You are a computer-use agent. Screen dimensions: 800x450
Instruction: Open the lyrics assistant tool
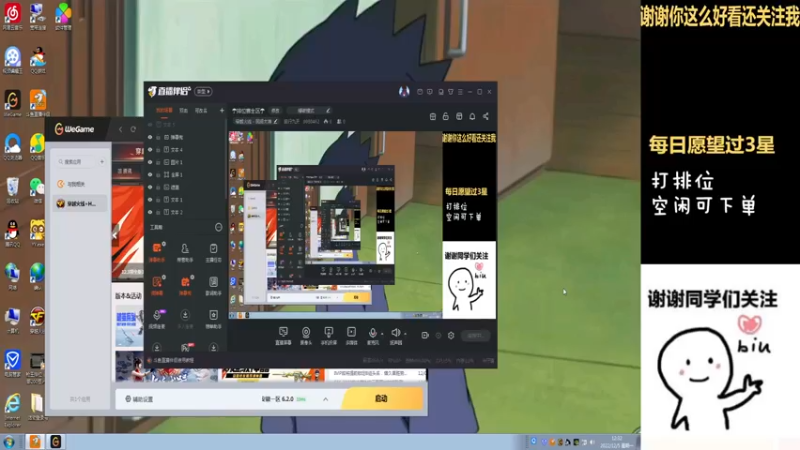[x=213, y=286]
